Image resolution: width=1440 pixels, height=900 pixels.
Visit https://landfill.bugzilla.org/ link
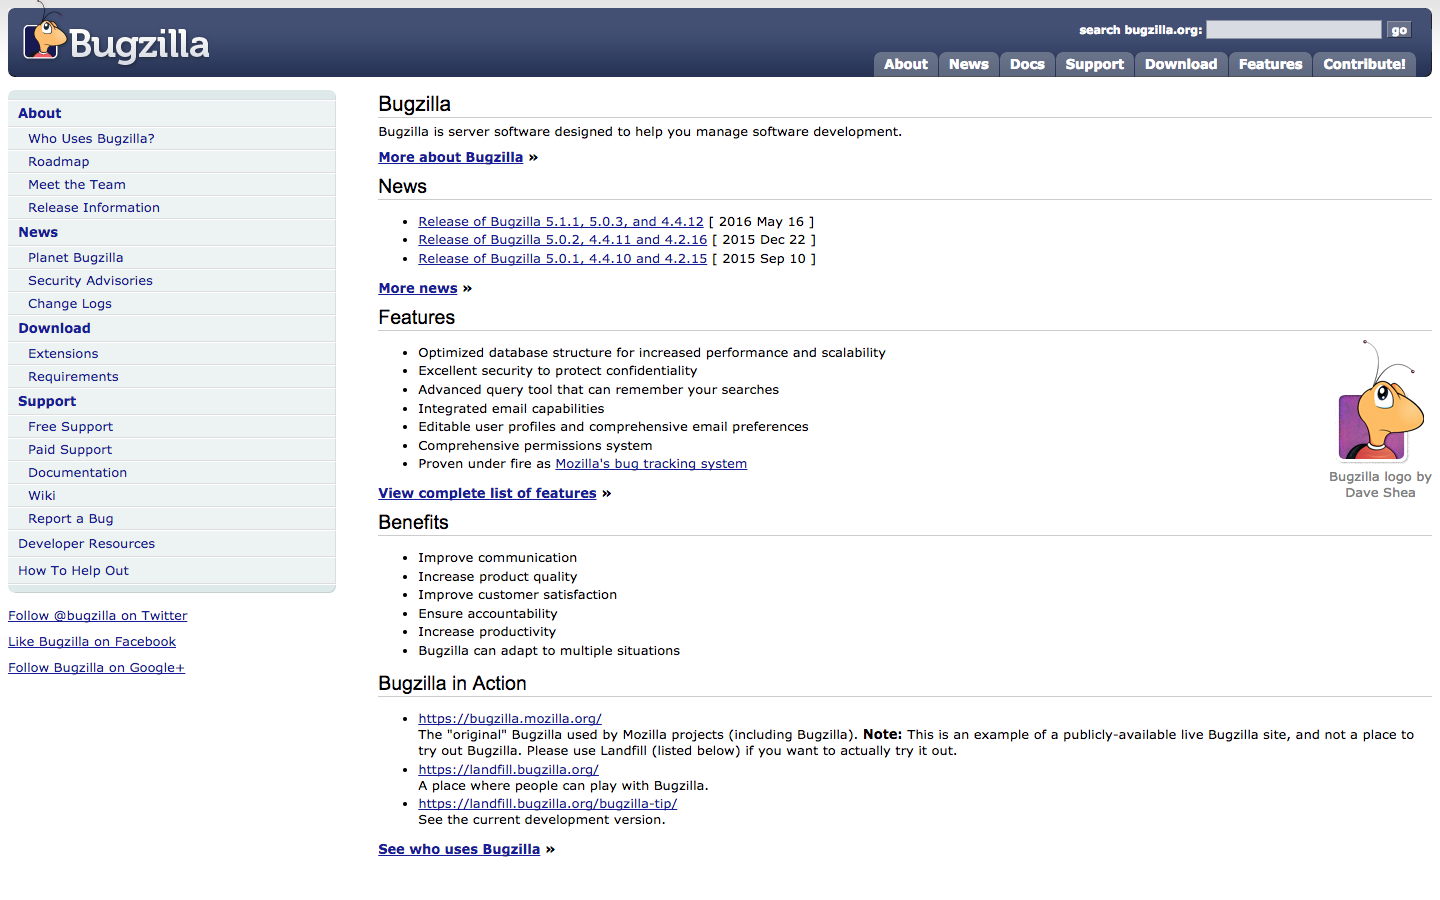(508, 770)
